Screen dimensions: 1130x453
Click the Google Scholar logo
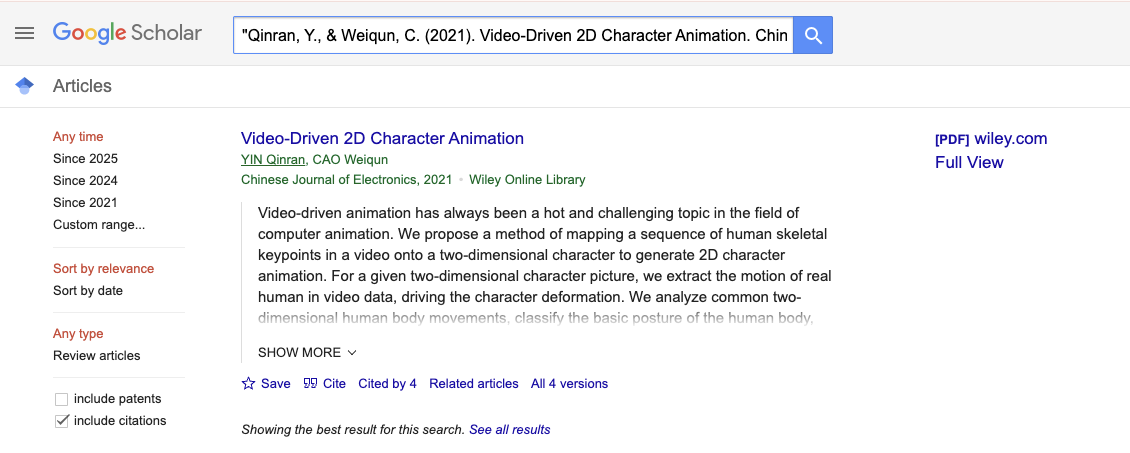(127, 33)
